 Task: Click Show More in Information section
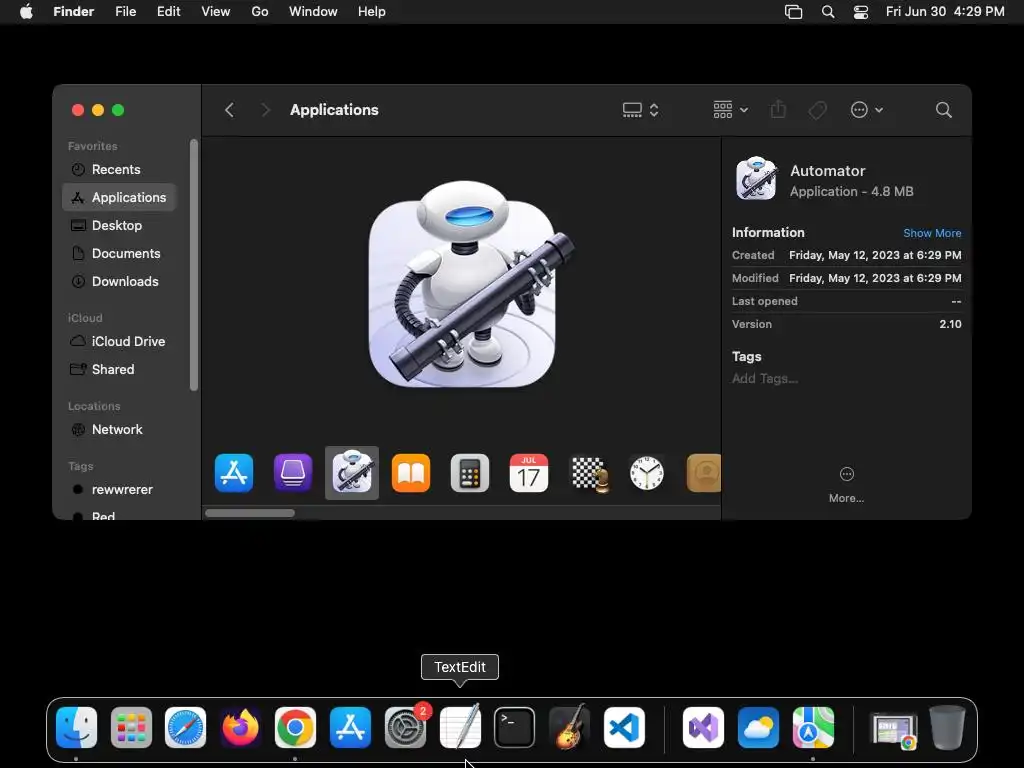[x=932, y=233]
